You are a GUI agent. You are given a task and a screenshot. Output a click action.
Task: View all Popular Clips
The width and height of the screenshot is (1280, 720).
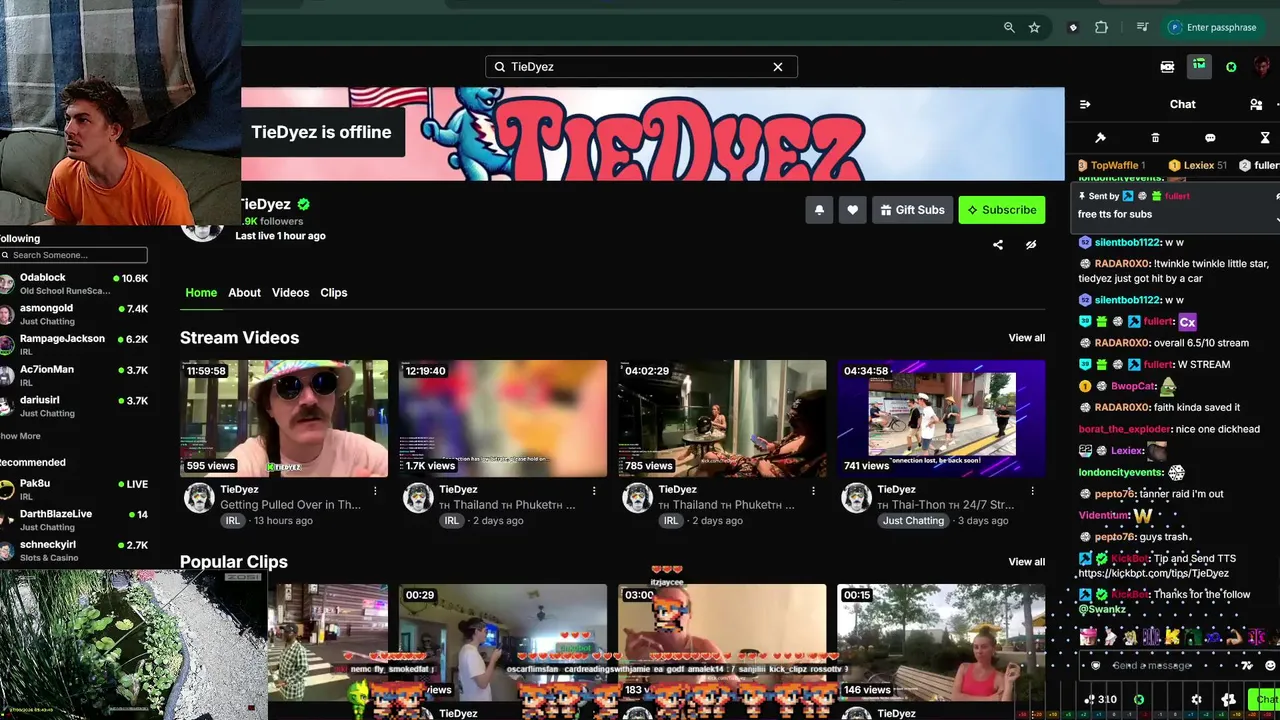(1026, 562)
